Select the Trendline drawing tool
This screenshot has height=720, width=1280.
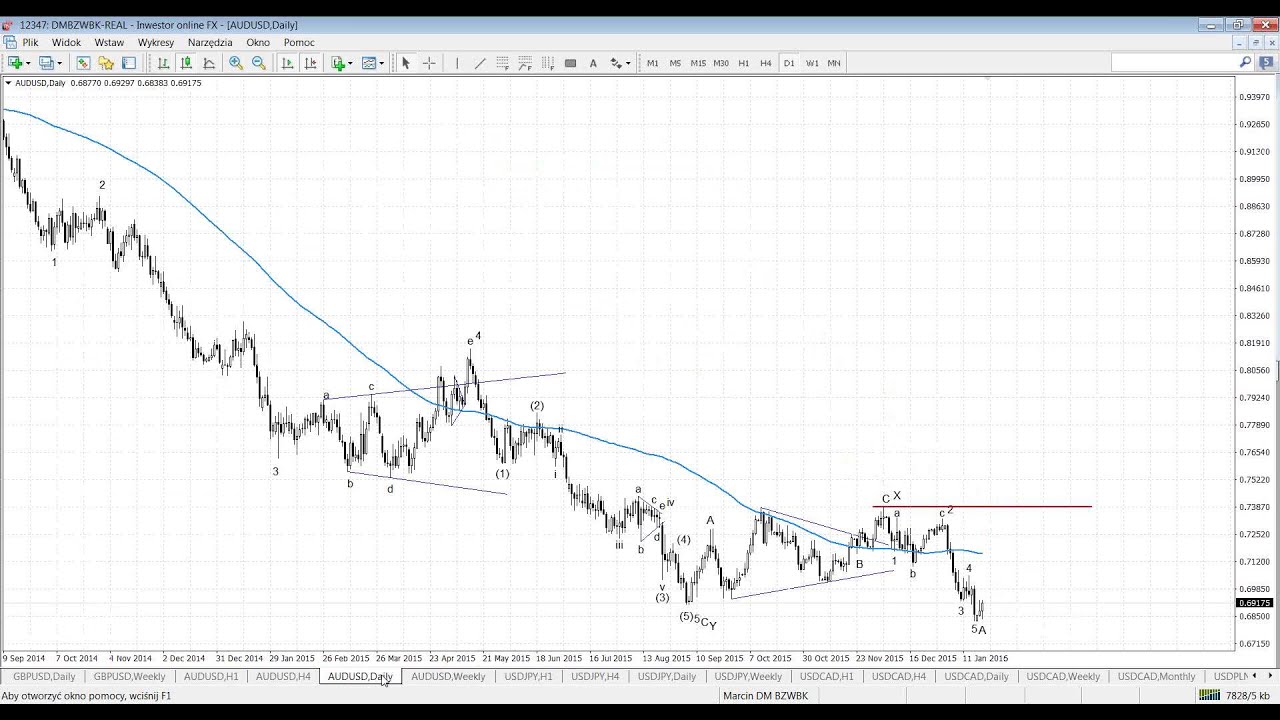(x=480, y=63)
